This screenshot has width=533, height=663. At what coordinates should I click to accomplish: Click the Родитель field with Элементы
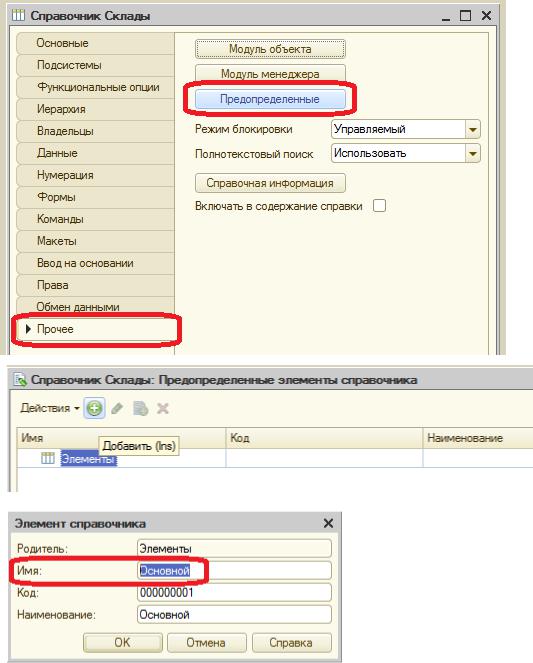235,549
